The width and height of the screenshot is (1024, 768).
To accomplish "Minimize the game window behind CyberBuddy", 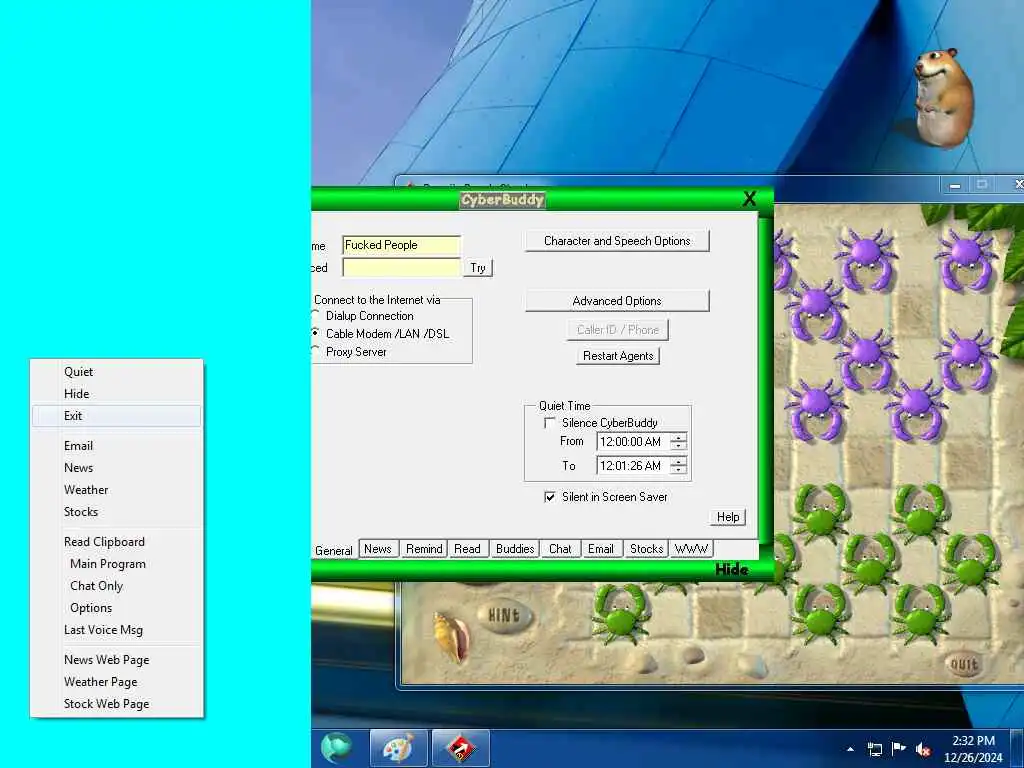I will tap(955, 185).
